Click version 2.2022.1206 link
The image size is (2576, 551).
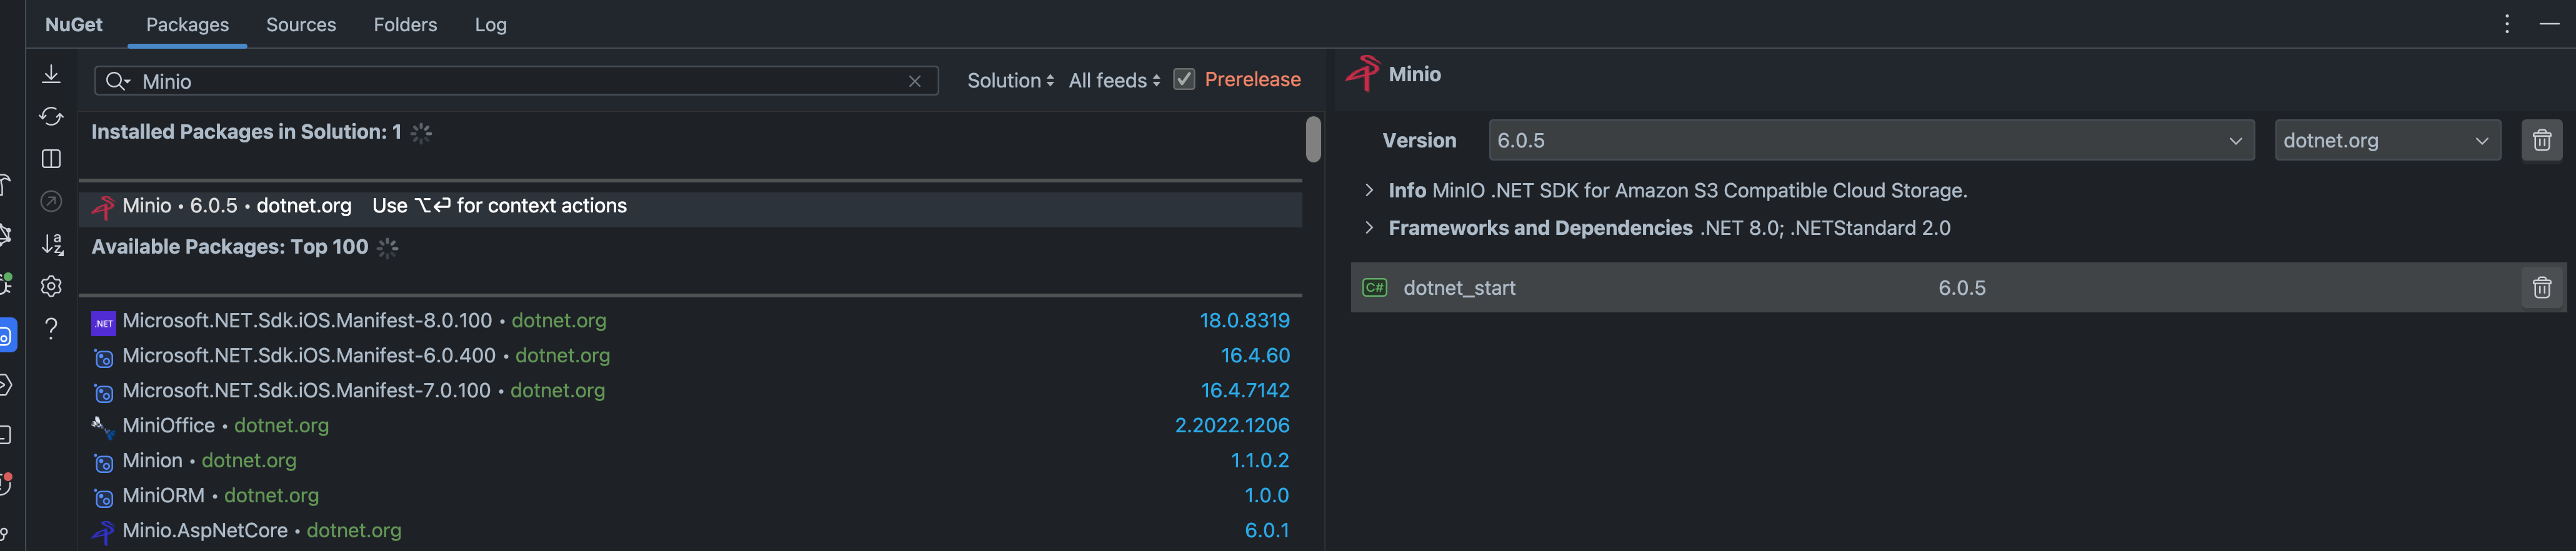(x=1232, y=426)
